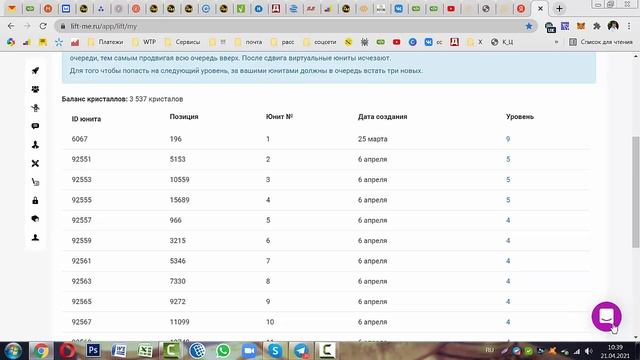The height and width of the screenshot is (360, 640).
Task: Go back in browser history
Action: pos(11,26)
